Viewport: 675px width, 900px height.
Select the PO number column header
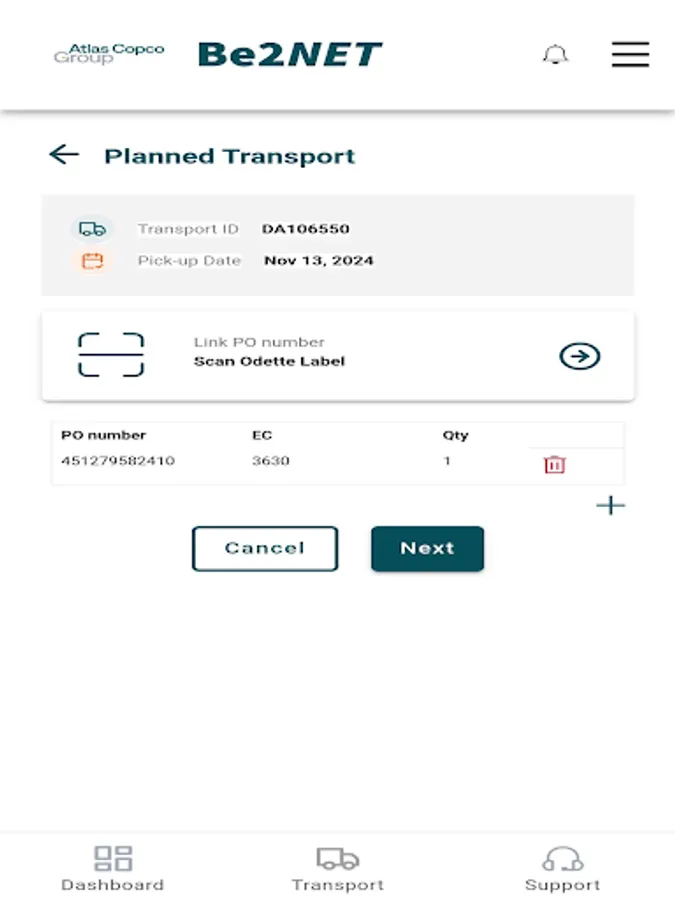click(103, 435)
